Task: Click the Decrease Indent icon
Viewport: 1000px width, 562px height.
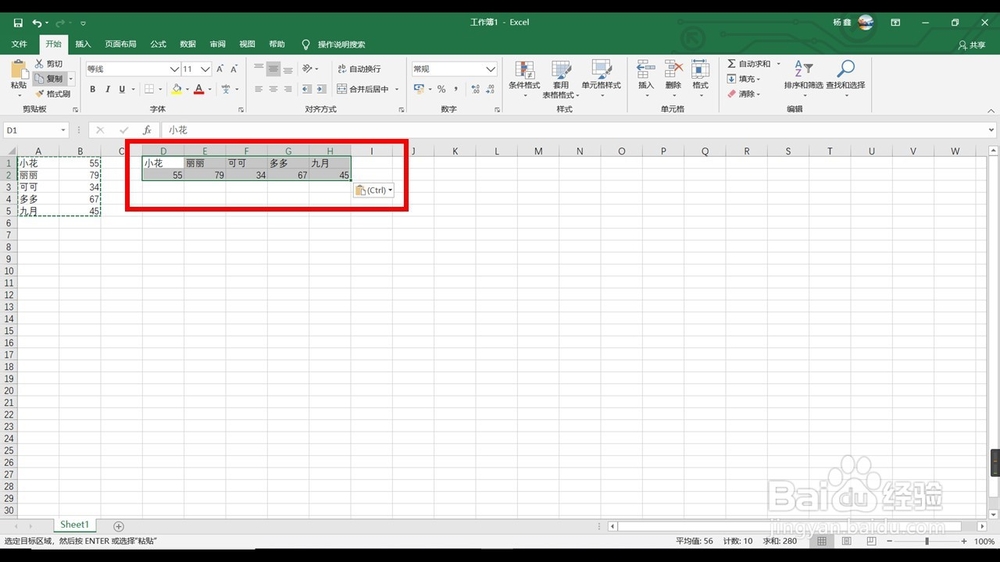Action: coord(307,89)
